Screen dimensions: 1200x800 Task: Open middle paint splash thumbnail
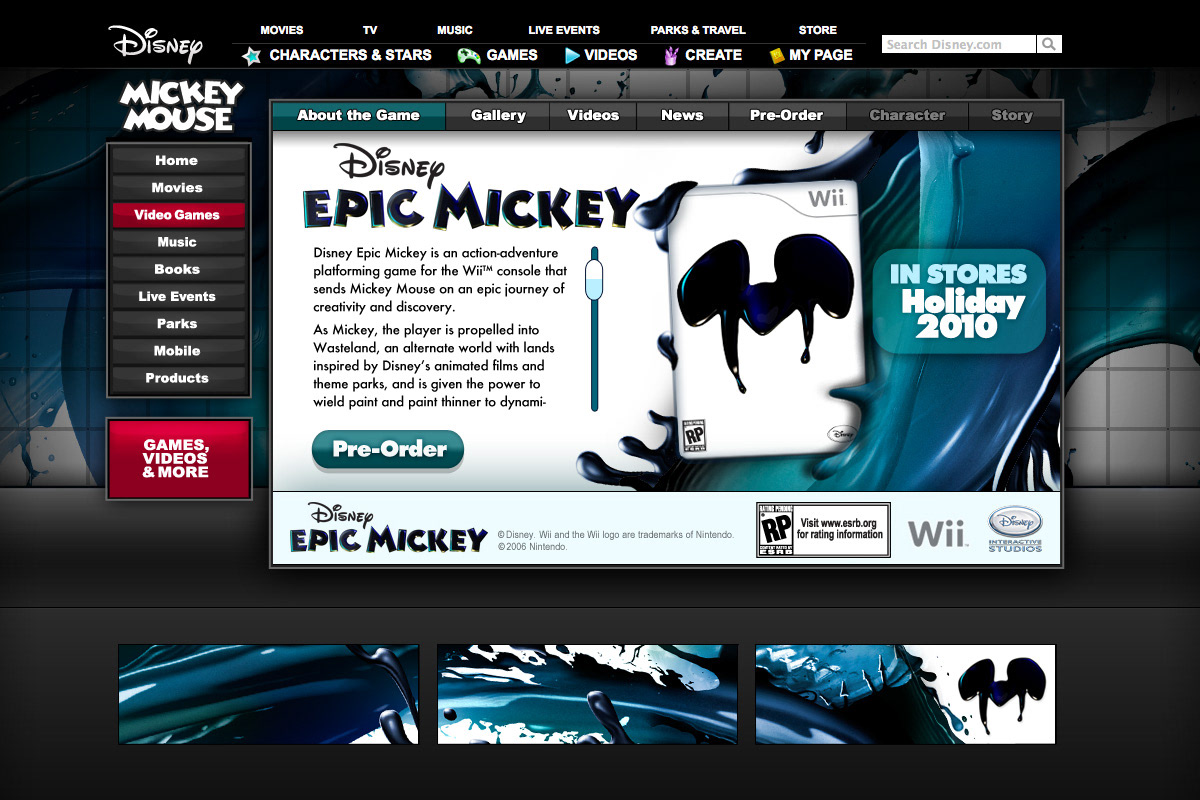point(587,694)
